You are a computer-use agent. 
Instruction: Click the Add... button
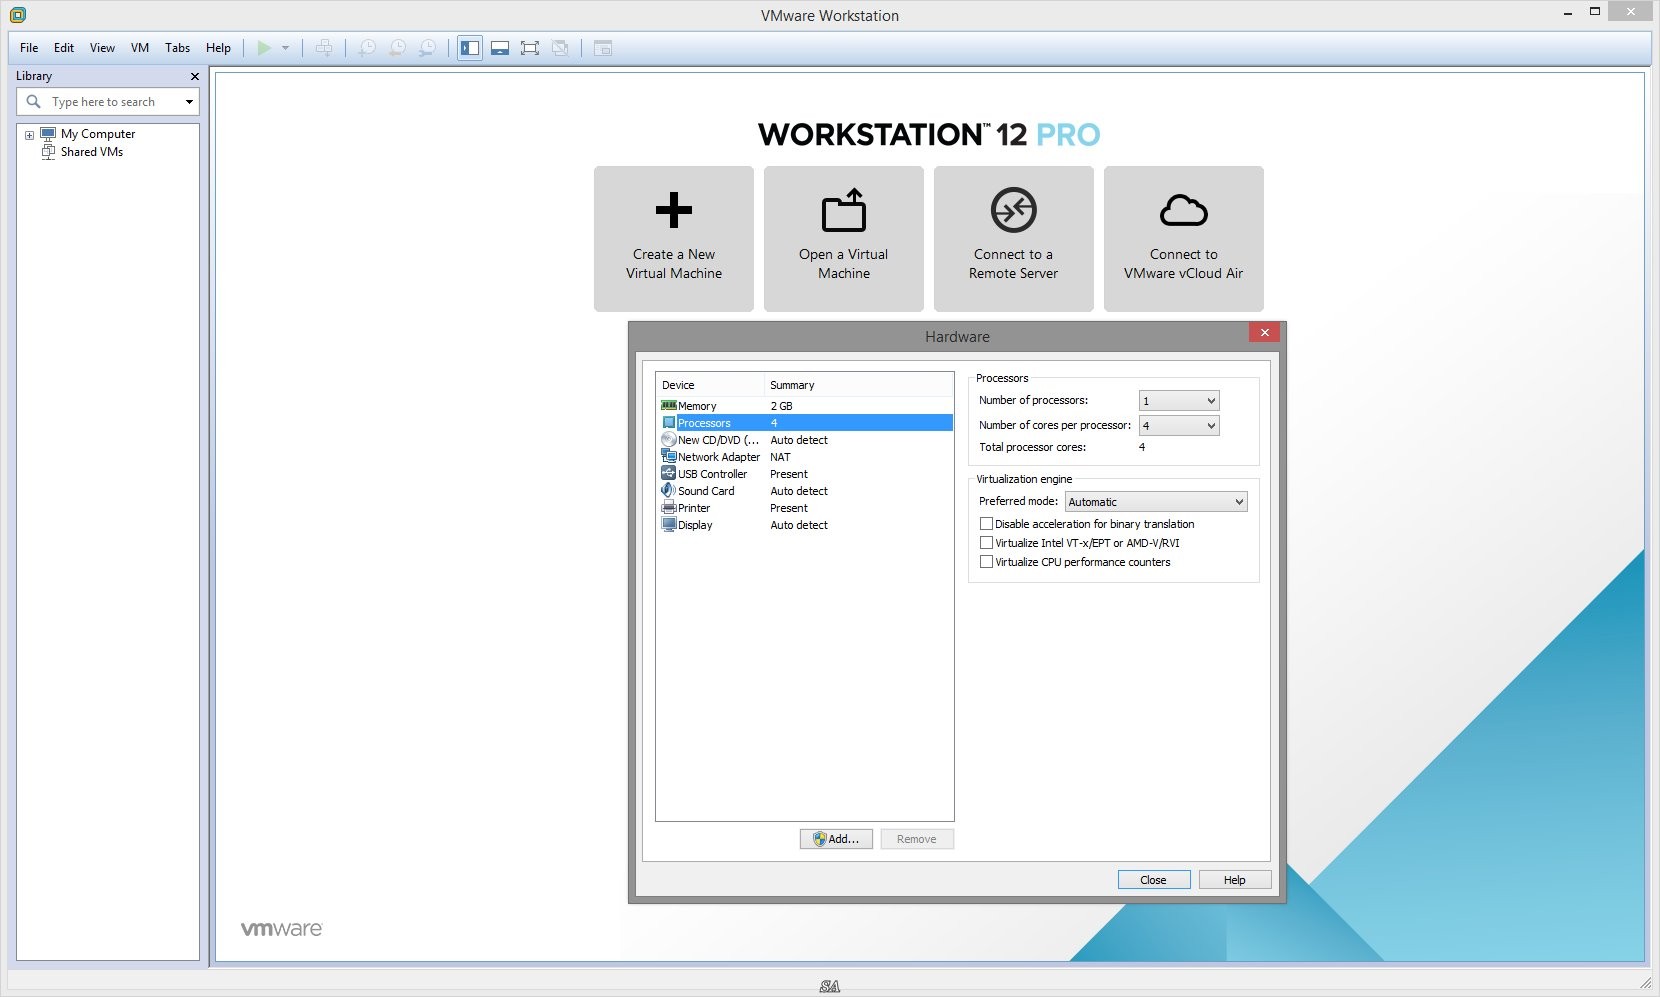coord(836,839)
